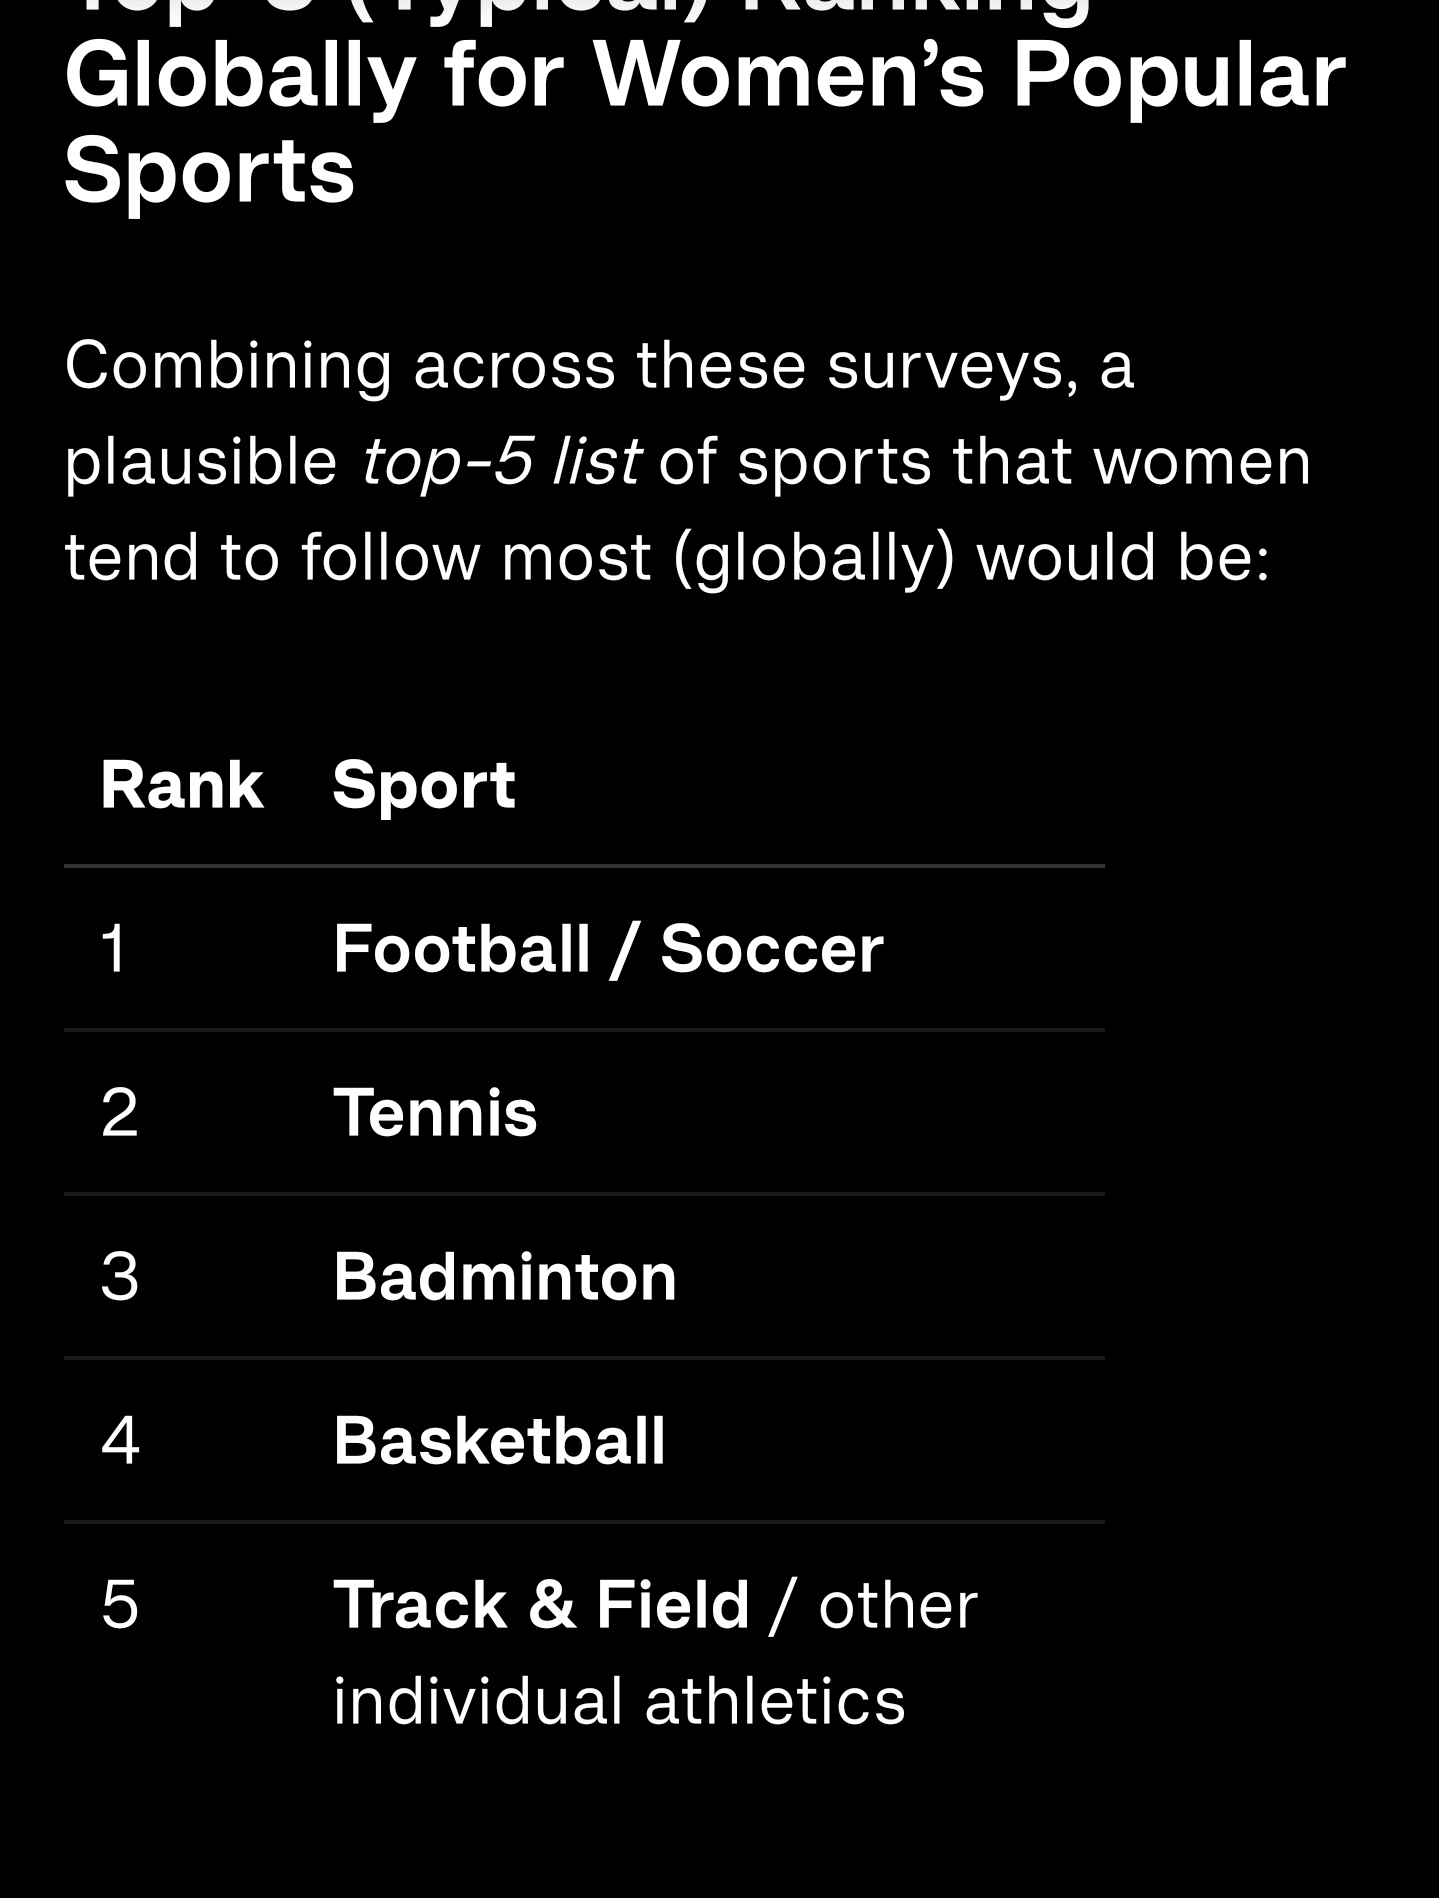
Task: Click the italic 'top-5 list' phrase
Action: point(500,461)
